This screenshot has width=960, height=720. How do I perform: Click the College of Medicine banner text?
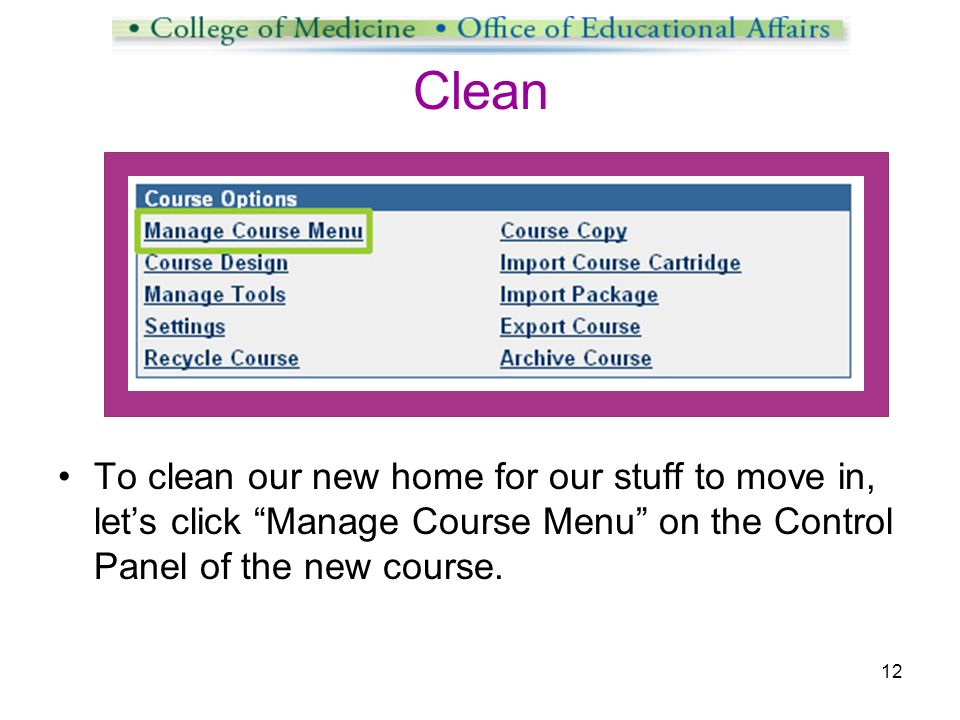[x=282, y=28]
